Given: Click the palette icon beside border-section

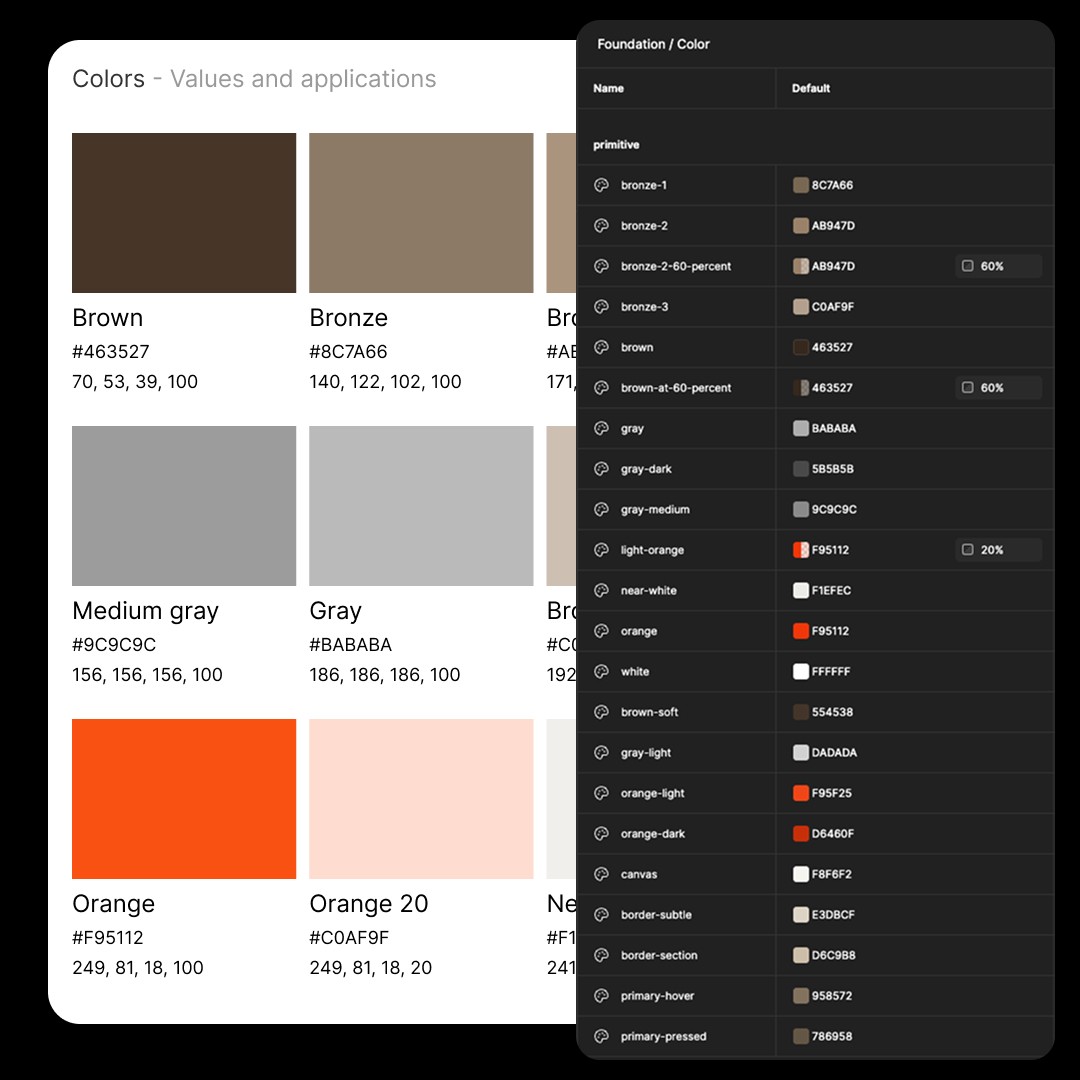Looking at the screenshot, I should point(601,955).
